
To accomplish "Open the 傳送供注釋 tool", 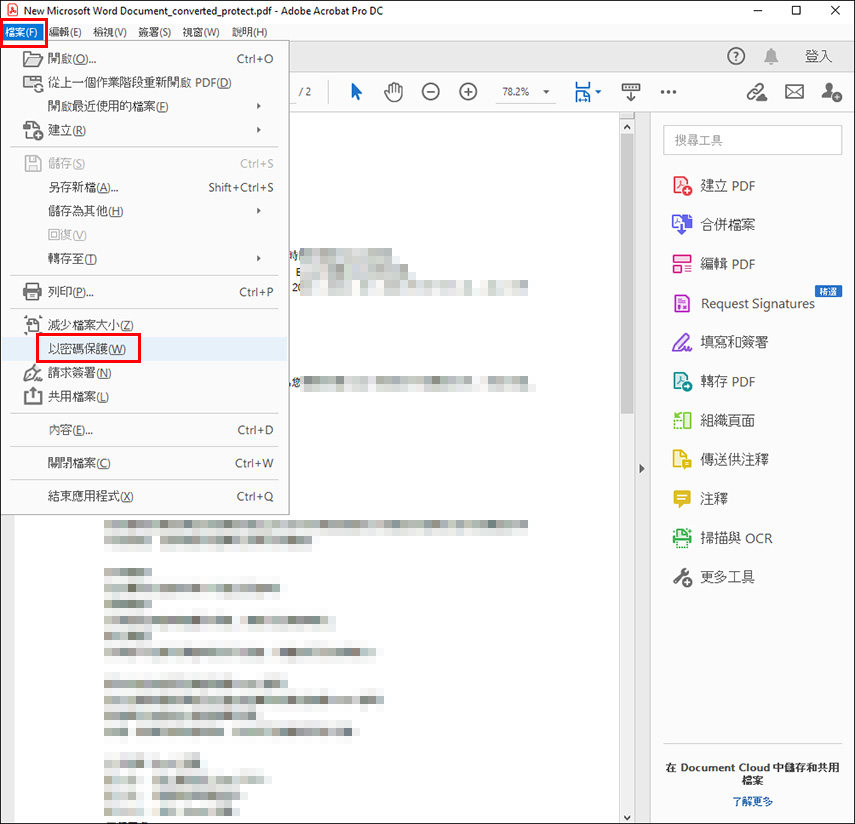I will [721, 460].
